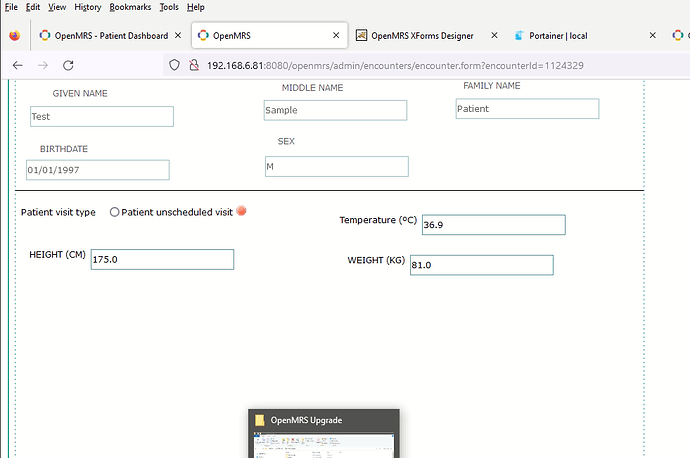Reload the page with the refresh icon
Screen dimensions: 690x458
pyautogui.click(x=68, y=65)
